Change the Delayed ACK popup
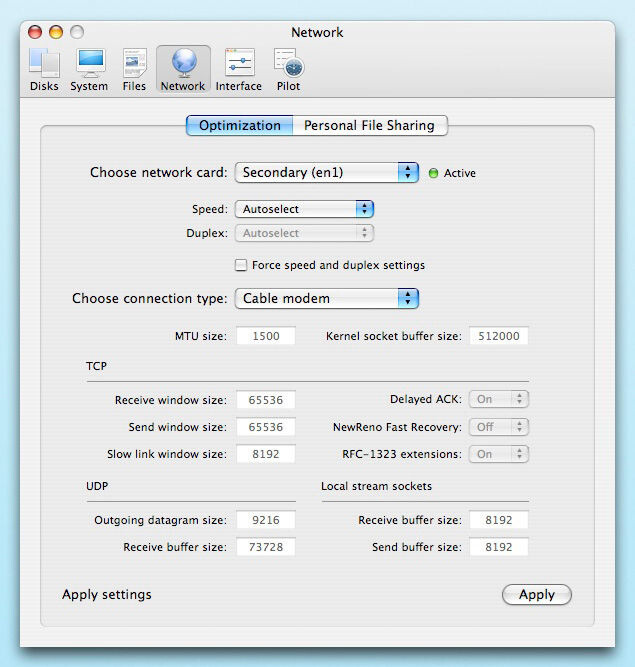The width and height of the screenshot is (635, 667). tap(498, 399)
